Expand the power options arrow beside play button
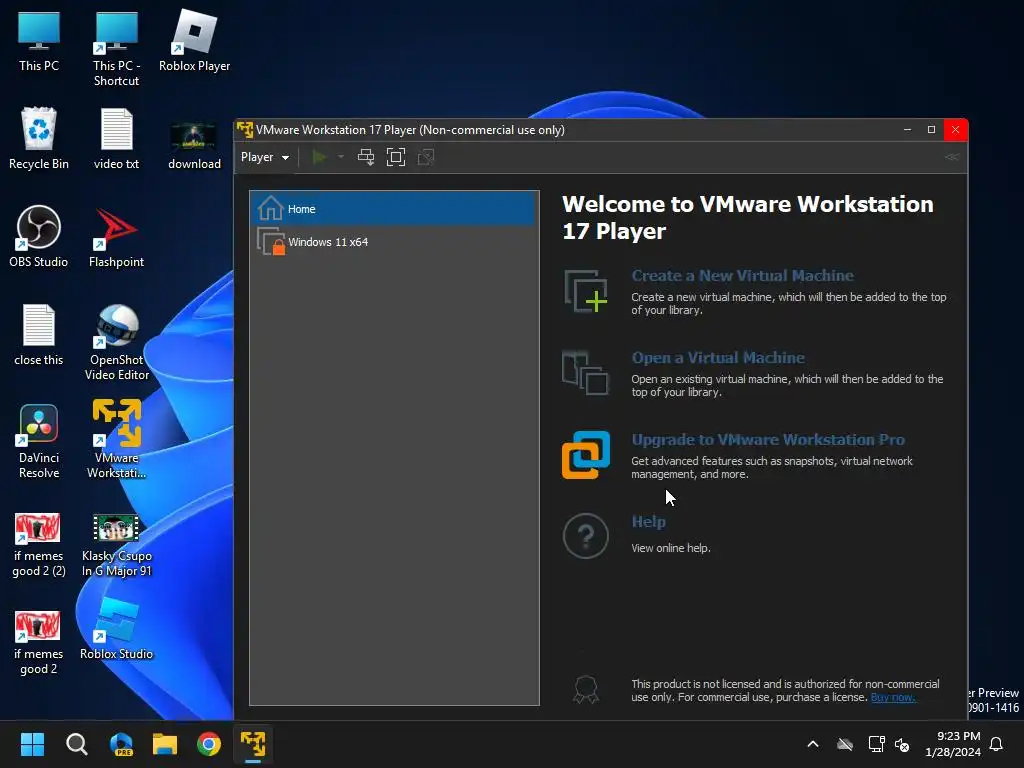 (341, 157)
